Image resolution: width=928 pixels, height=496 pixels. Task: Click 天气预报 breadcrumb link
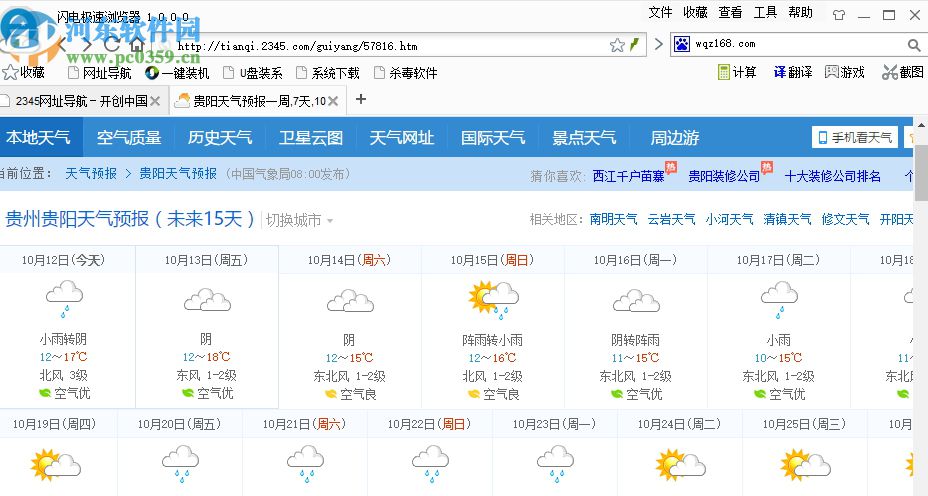click(x=91, y=173)
